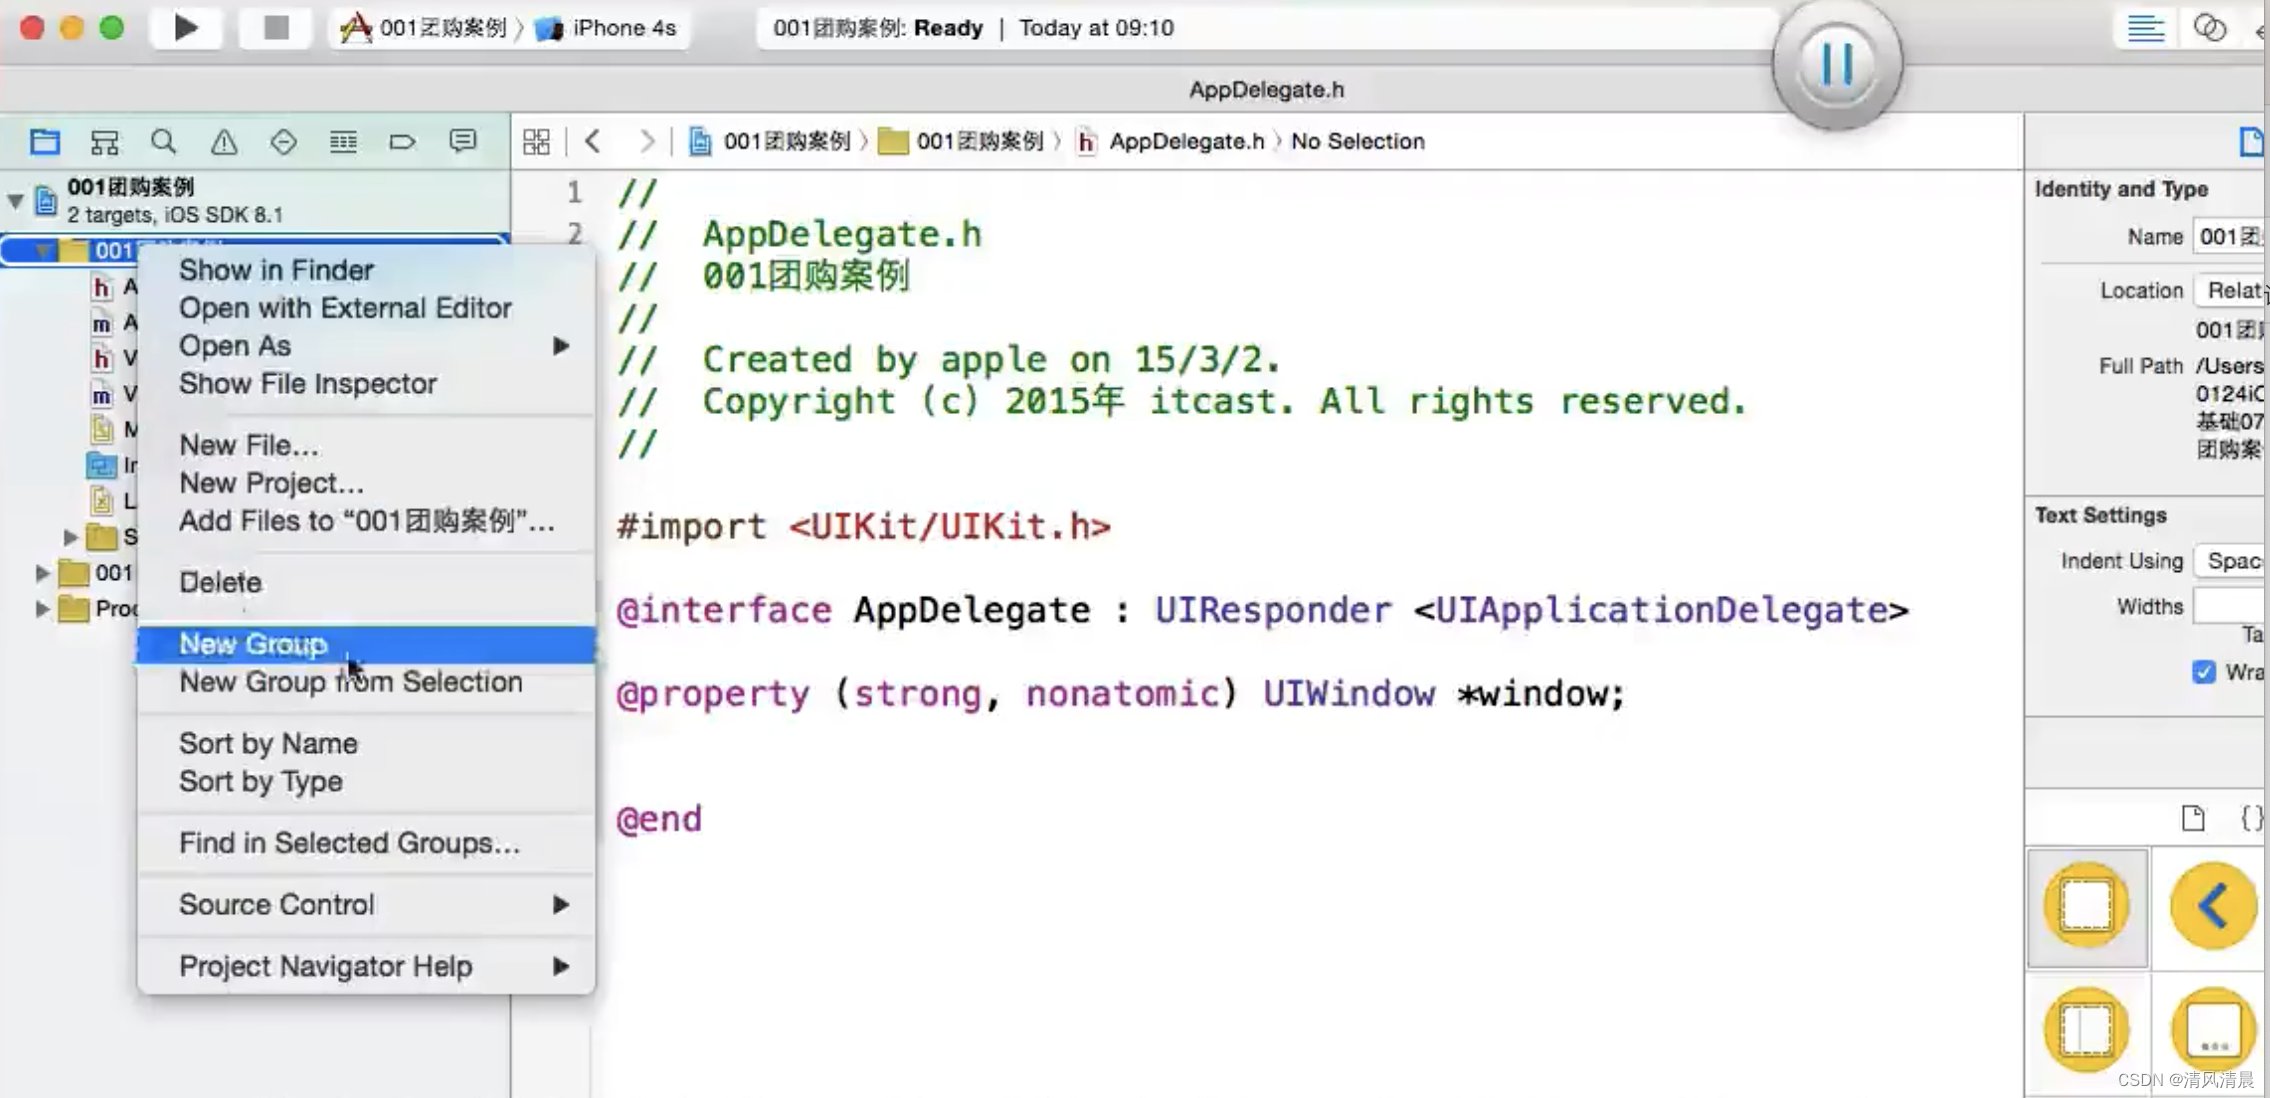
Task: Click the related items grid icon
Action: pos(536,142)
